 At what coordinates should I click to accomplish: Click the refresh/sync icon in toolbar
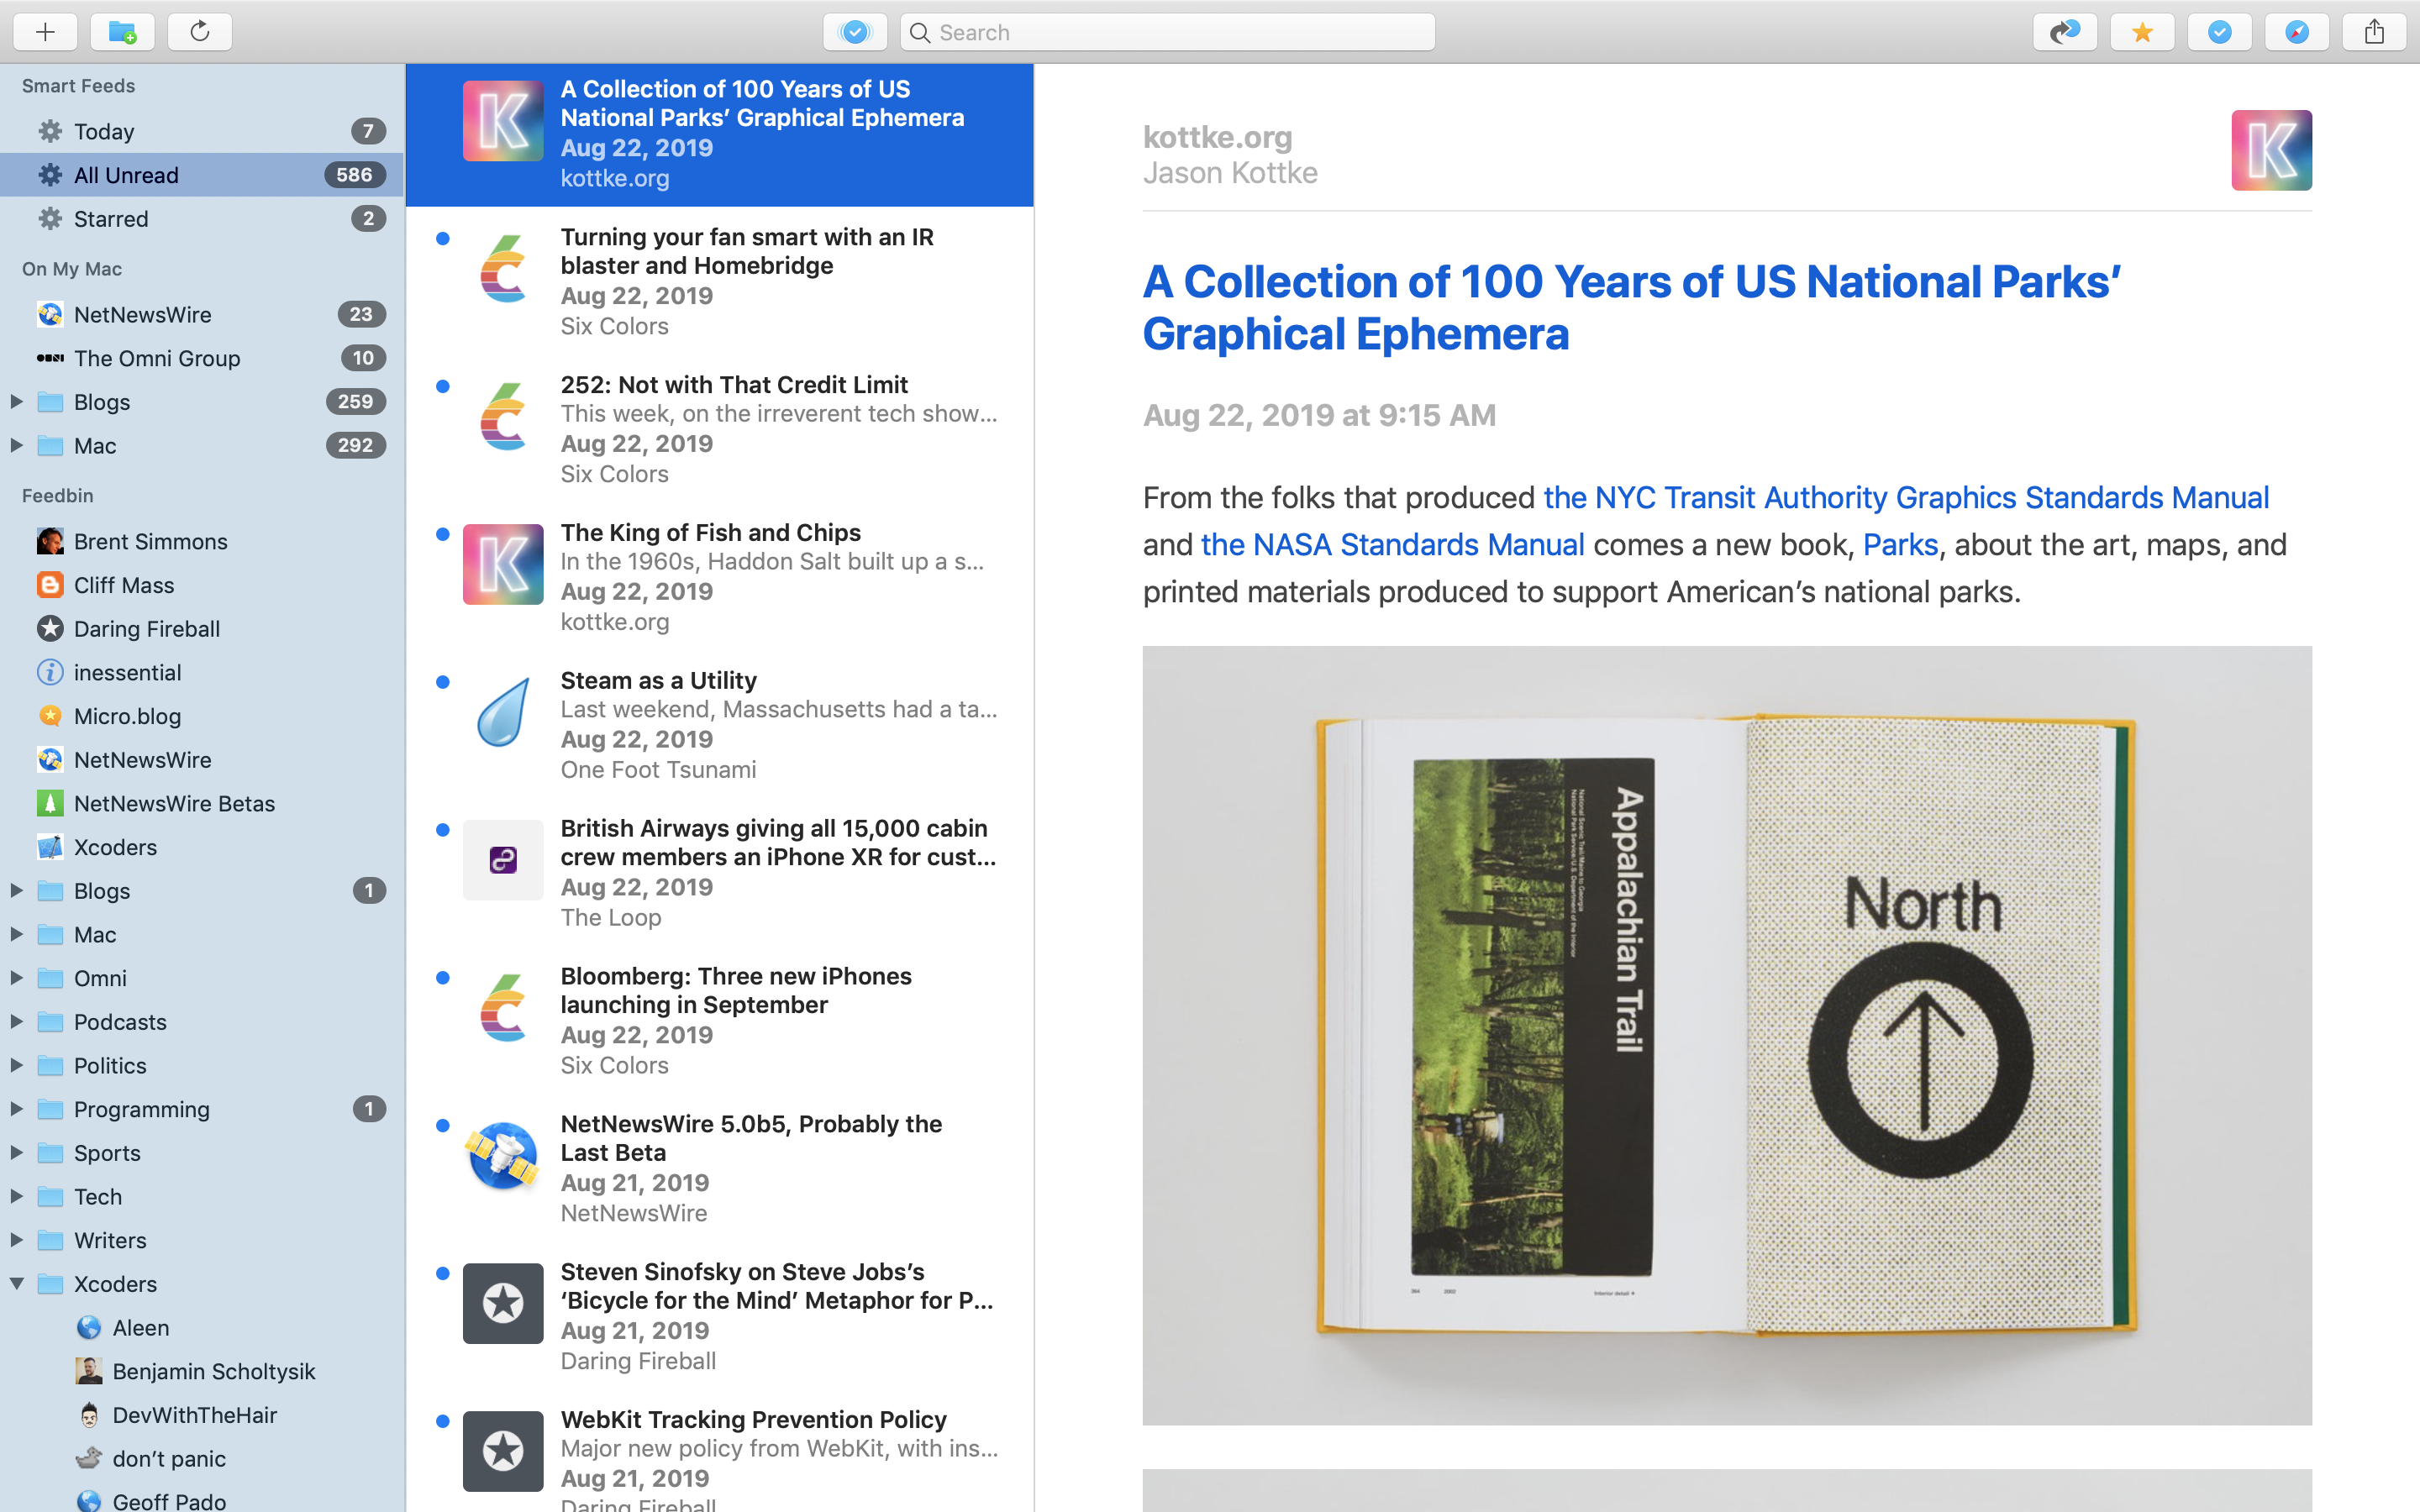click(x=197, y=31)
